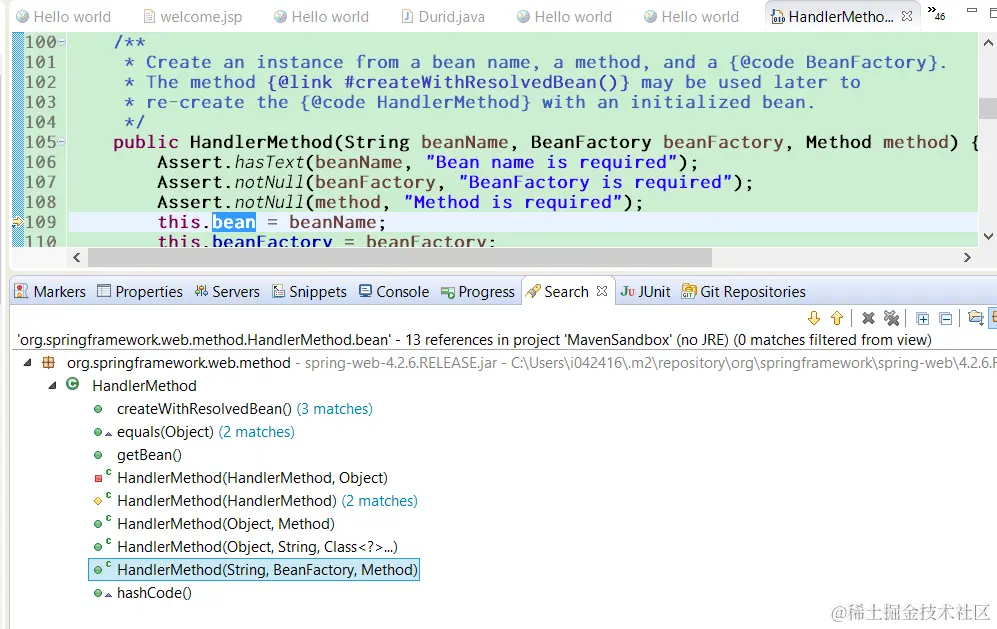
Task: Open the Servers view tab
Action: (x=227, y=291)
